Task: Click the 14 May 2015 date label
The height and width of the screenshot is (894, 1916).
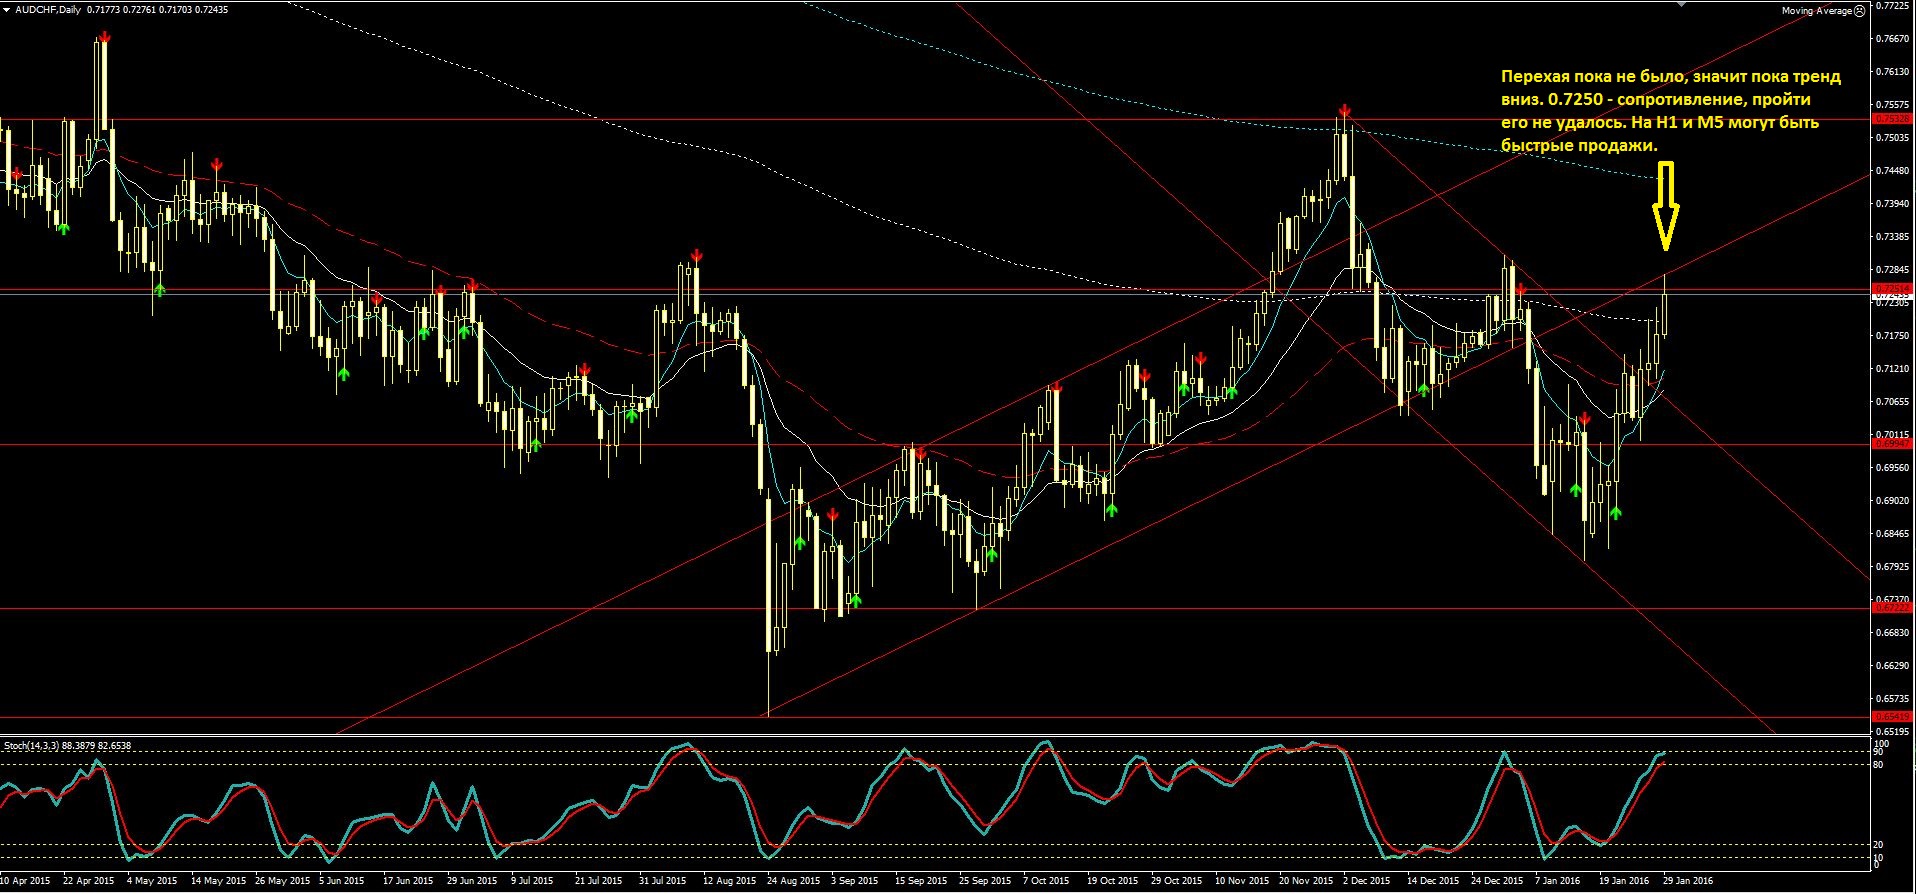Action: pyautogui.click(x=217, y=882)
